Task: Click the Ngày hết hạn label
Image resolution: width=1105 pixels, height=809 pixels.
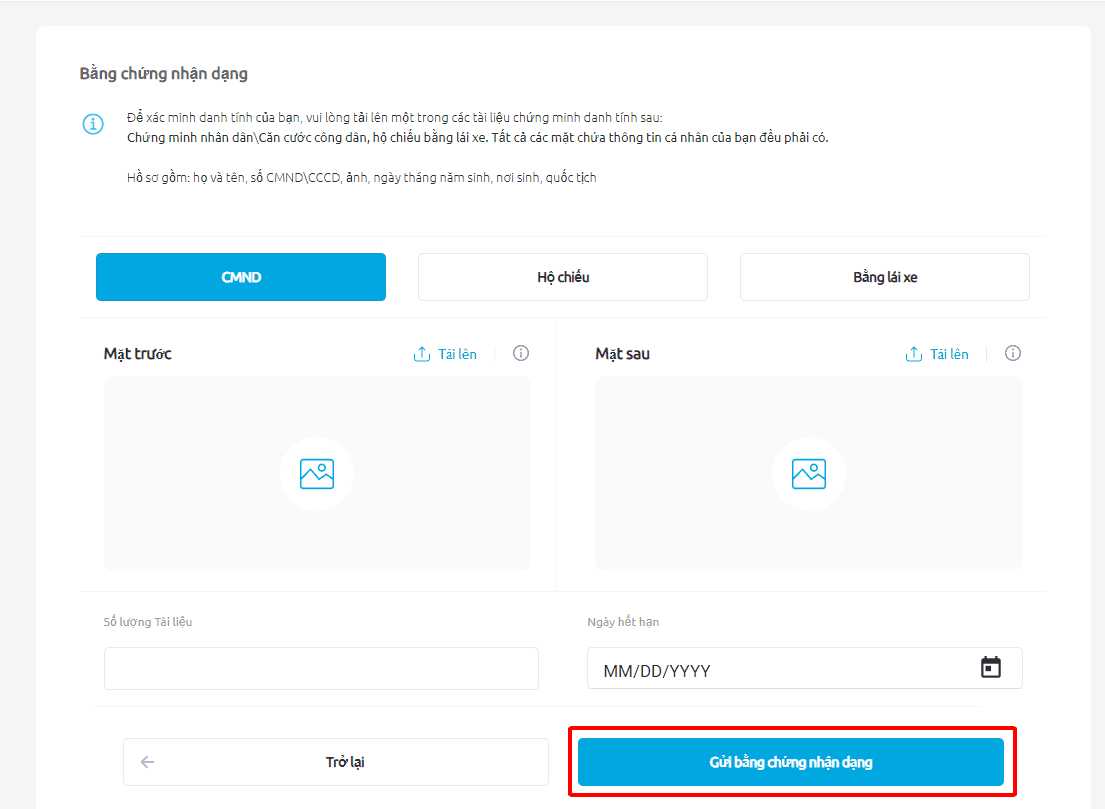Action: click(623, 622)
